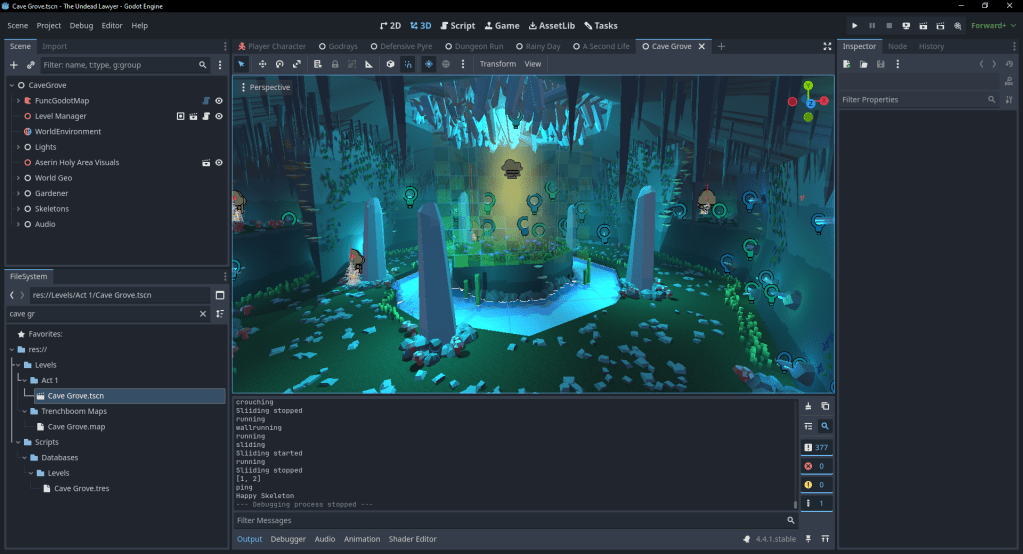The height and width of the screenshot is (554, 1023).
Task: Open the Shader Editor bottom panel
Action: tap(412, 539)
